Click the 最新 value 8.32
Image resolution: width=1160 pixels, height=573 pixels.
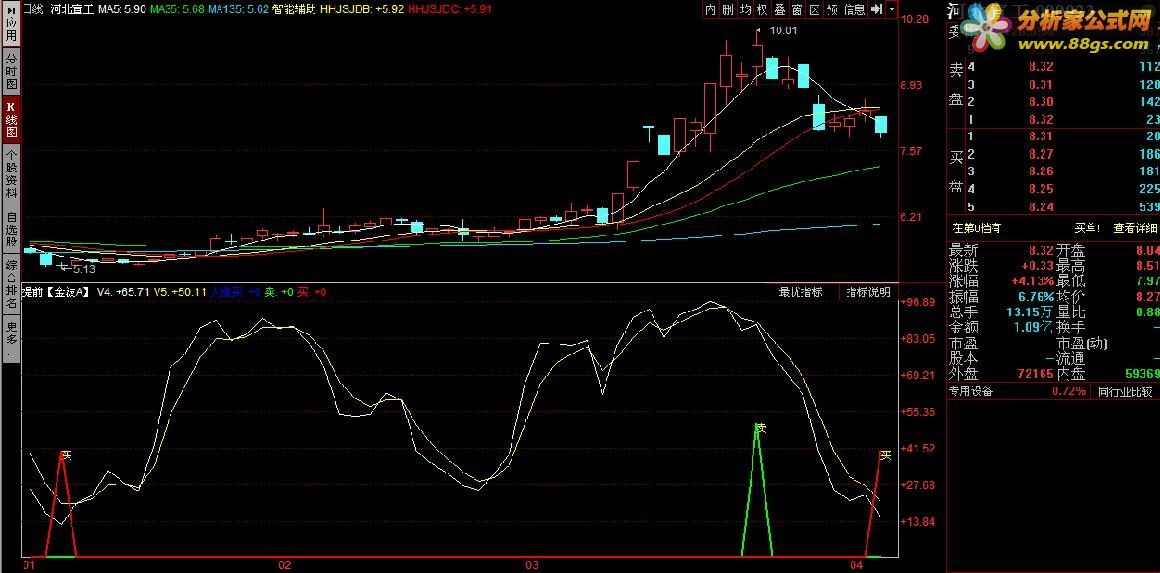pos(1040,250)
